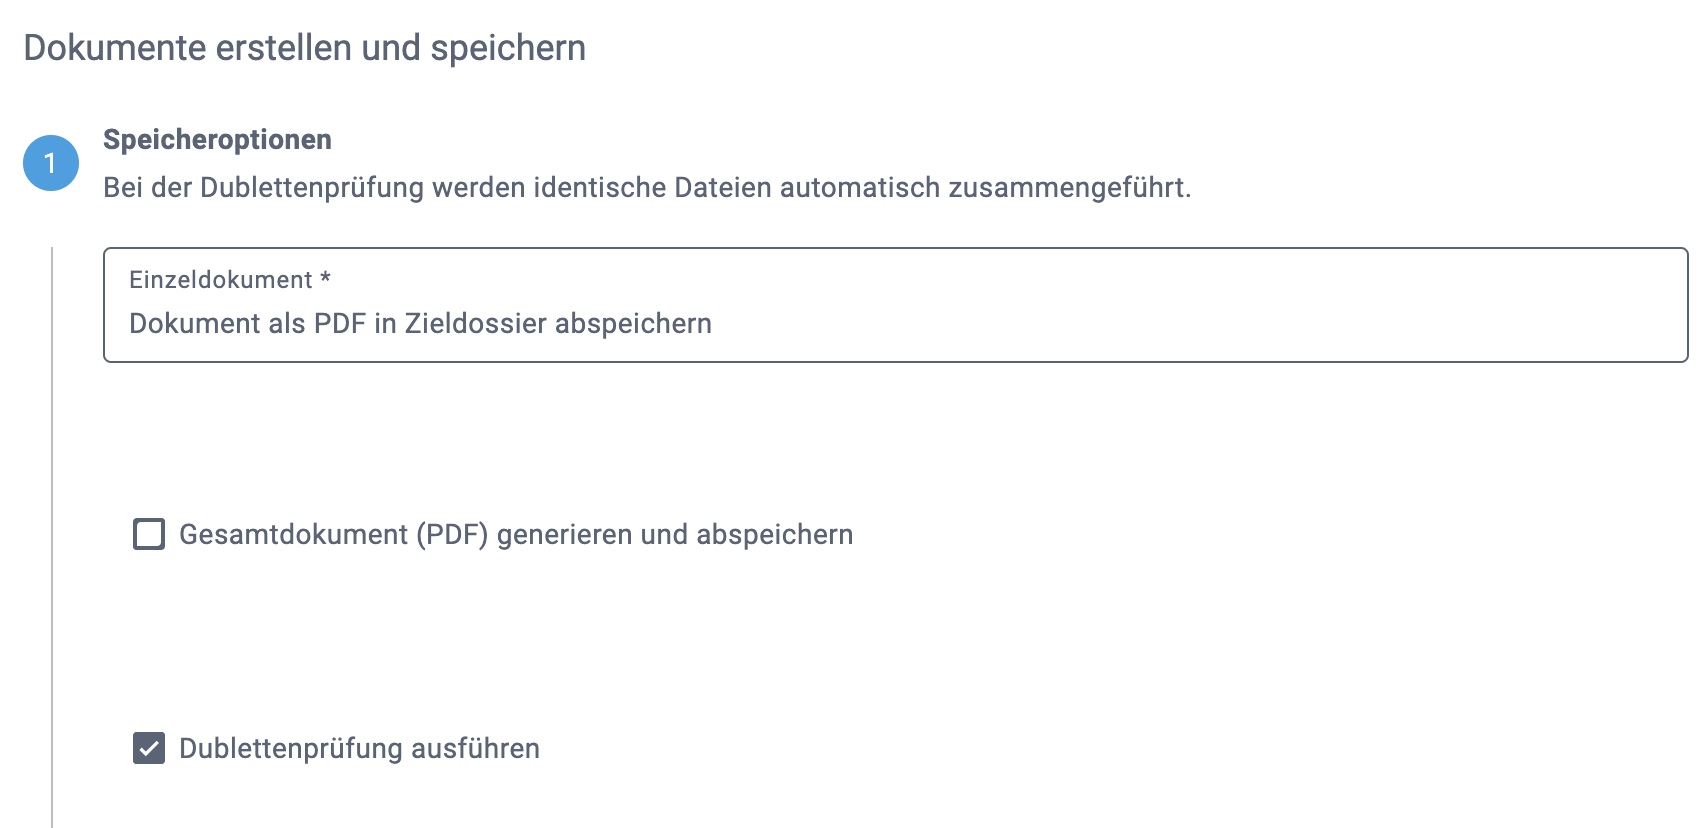Click the Speicheroptionen step title
1708x828 pixels.
coord(217,139)
